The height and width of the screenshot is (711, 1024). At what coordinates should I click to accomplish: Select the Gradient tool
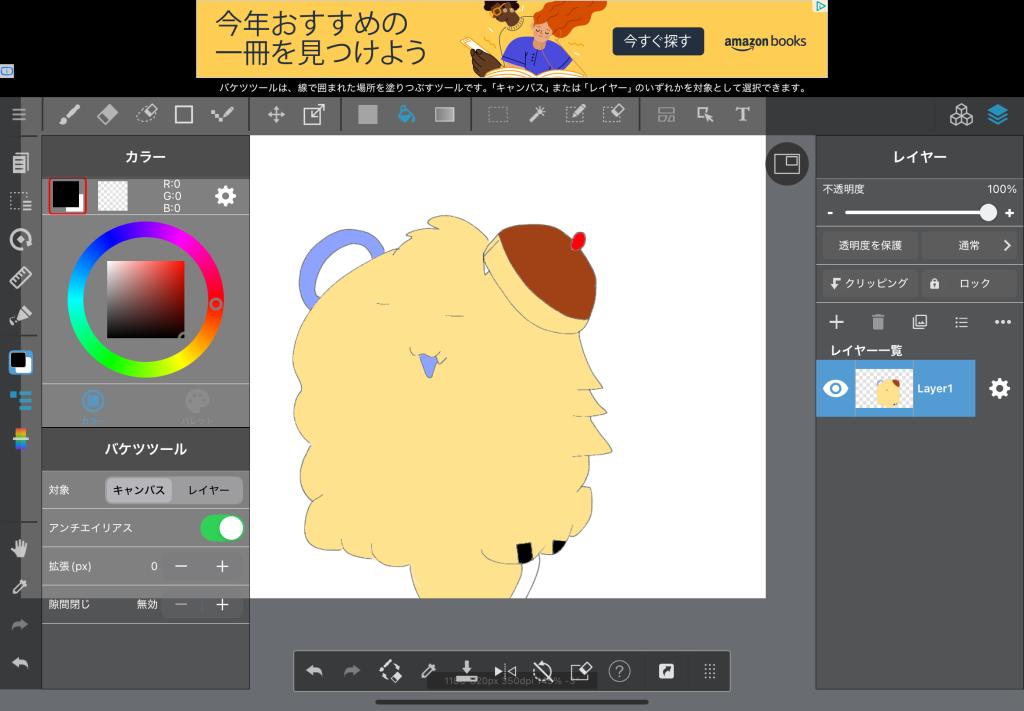(445, 114)
